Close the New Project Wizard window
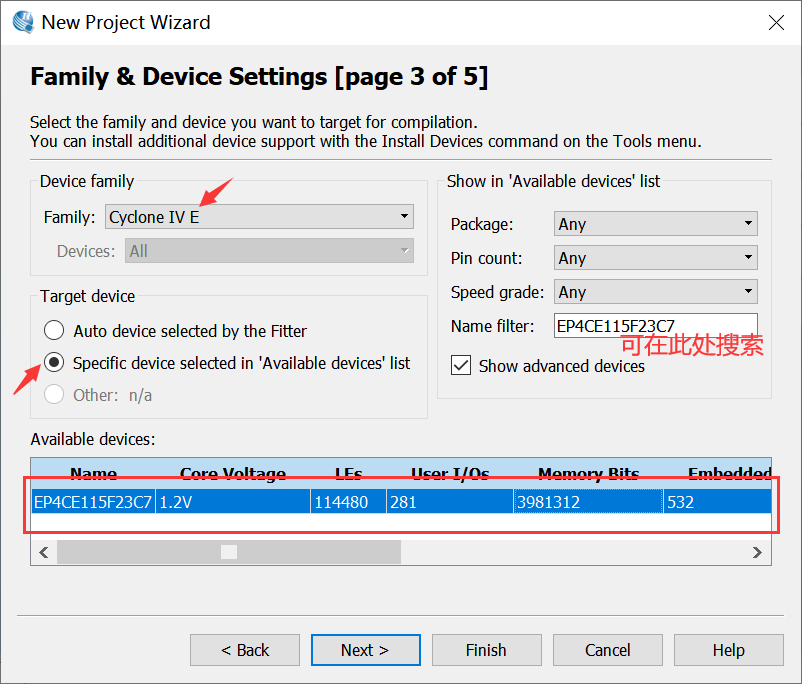This screenshot has width=802, height=684. [x=776, y=23]
